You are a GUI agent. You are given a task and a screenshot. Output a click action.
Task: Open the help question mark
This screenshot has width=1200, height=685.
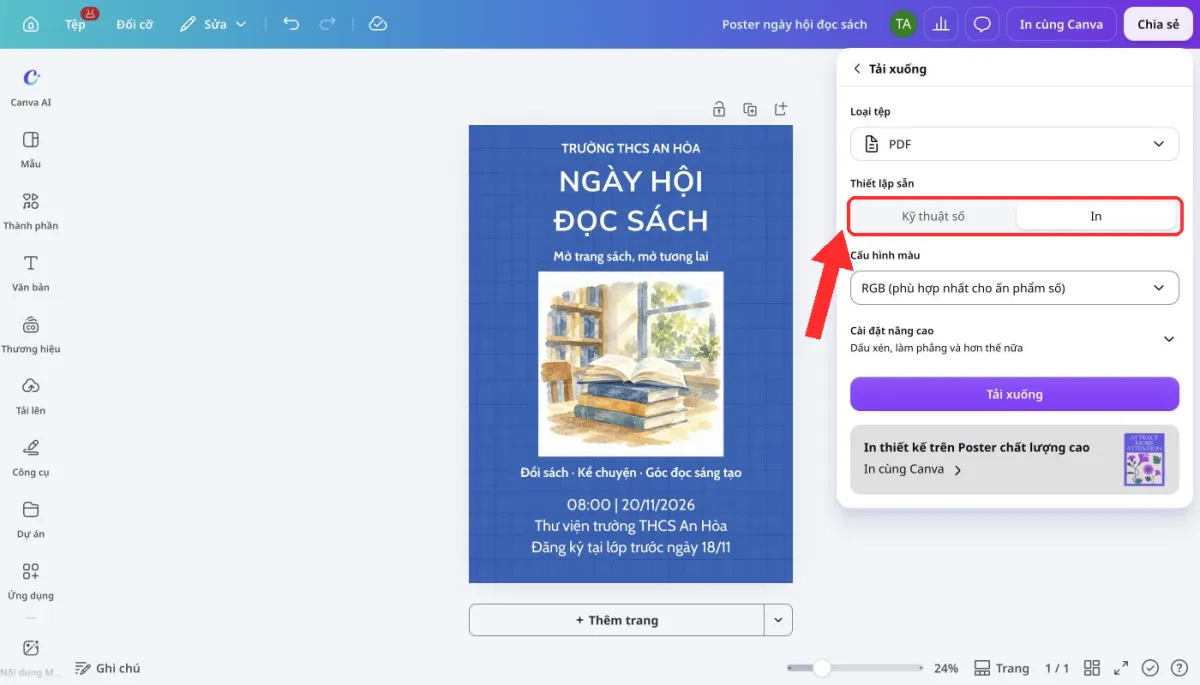coord(1179,668)
